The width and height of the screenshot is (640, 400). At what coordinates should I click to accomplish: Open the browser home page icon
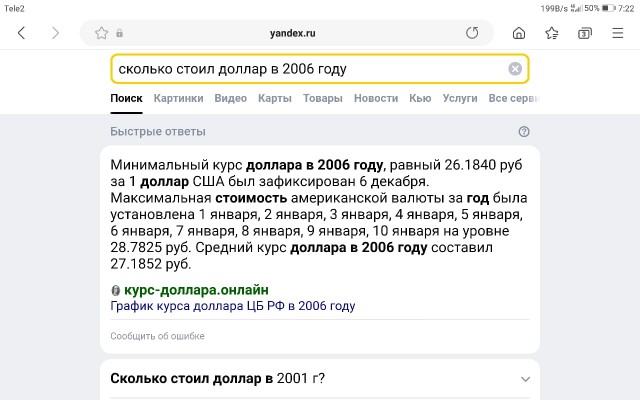(x=519, y=33)
